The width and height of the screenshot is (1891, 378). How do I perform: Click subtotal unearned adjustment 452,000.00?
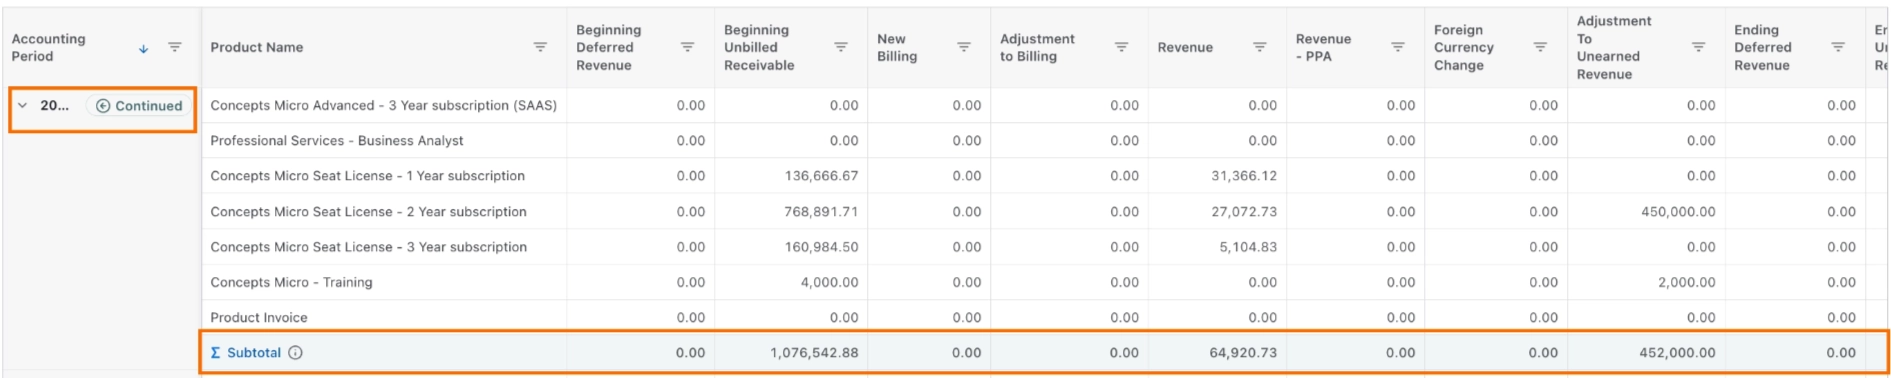1677,353
